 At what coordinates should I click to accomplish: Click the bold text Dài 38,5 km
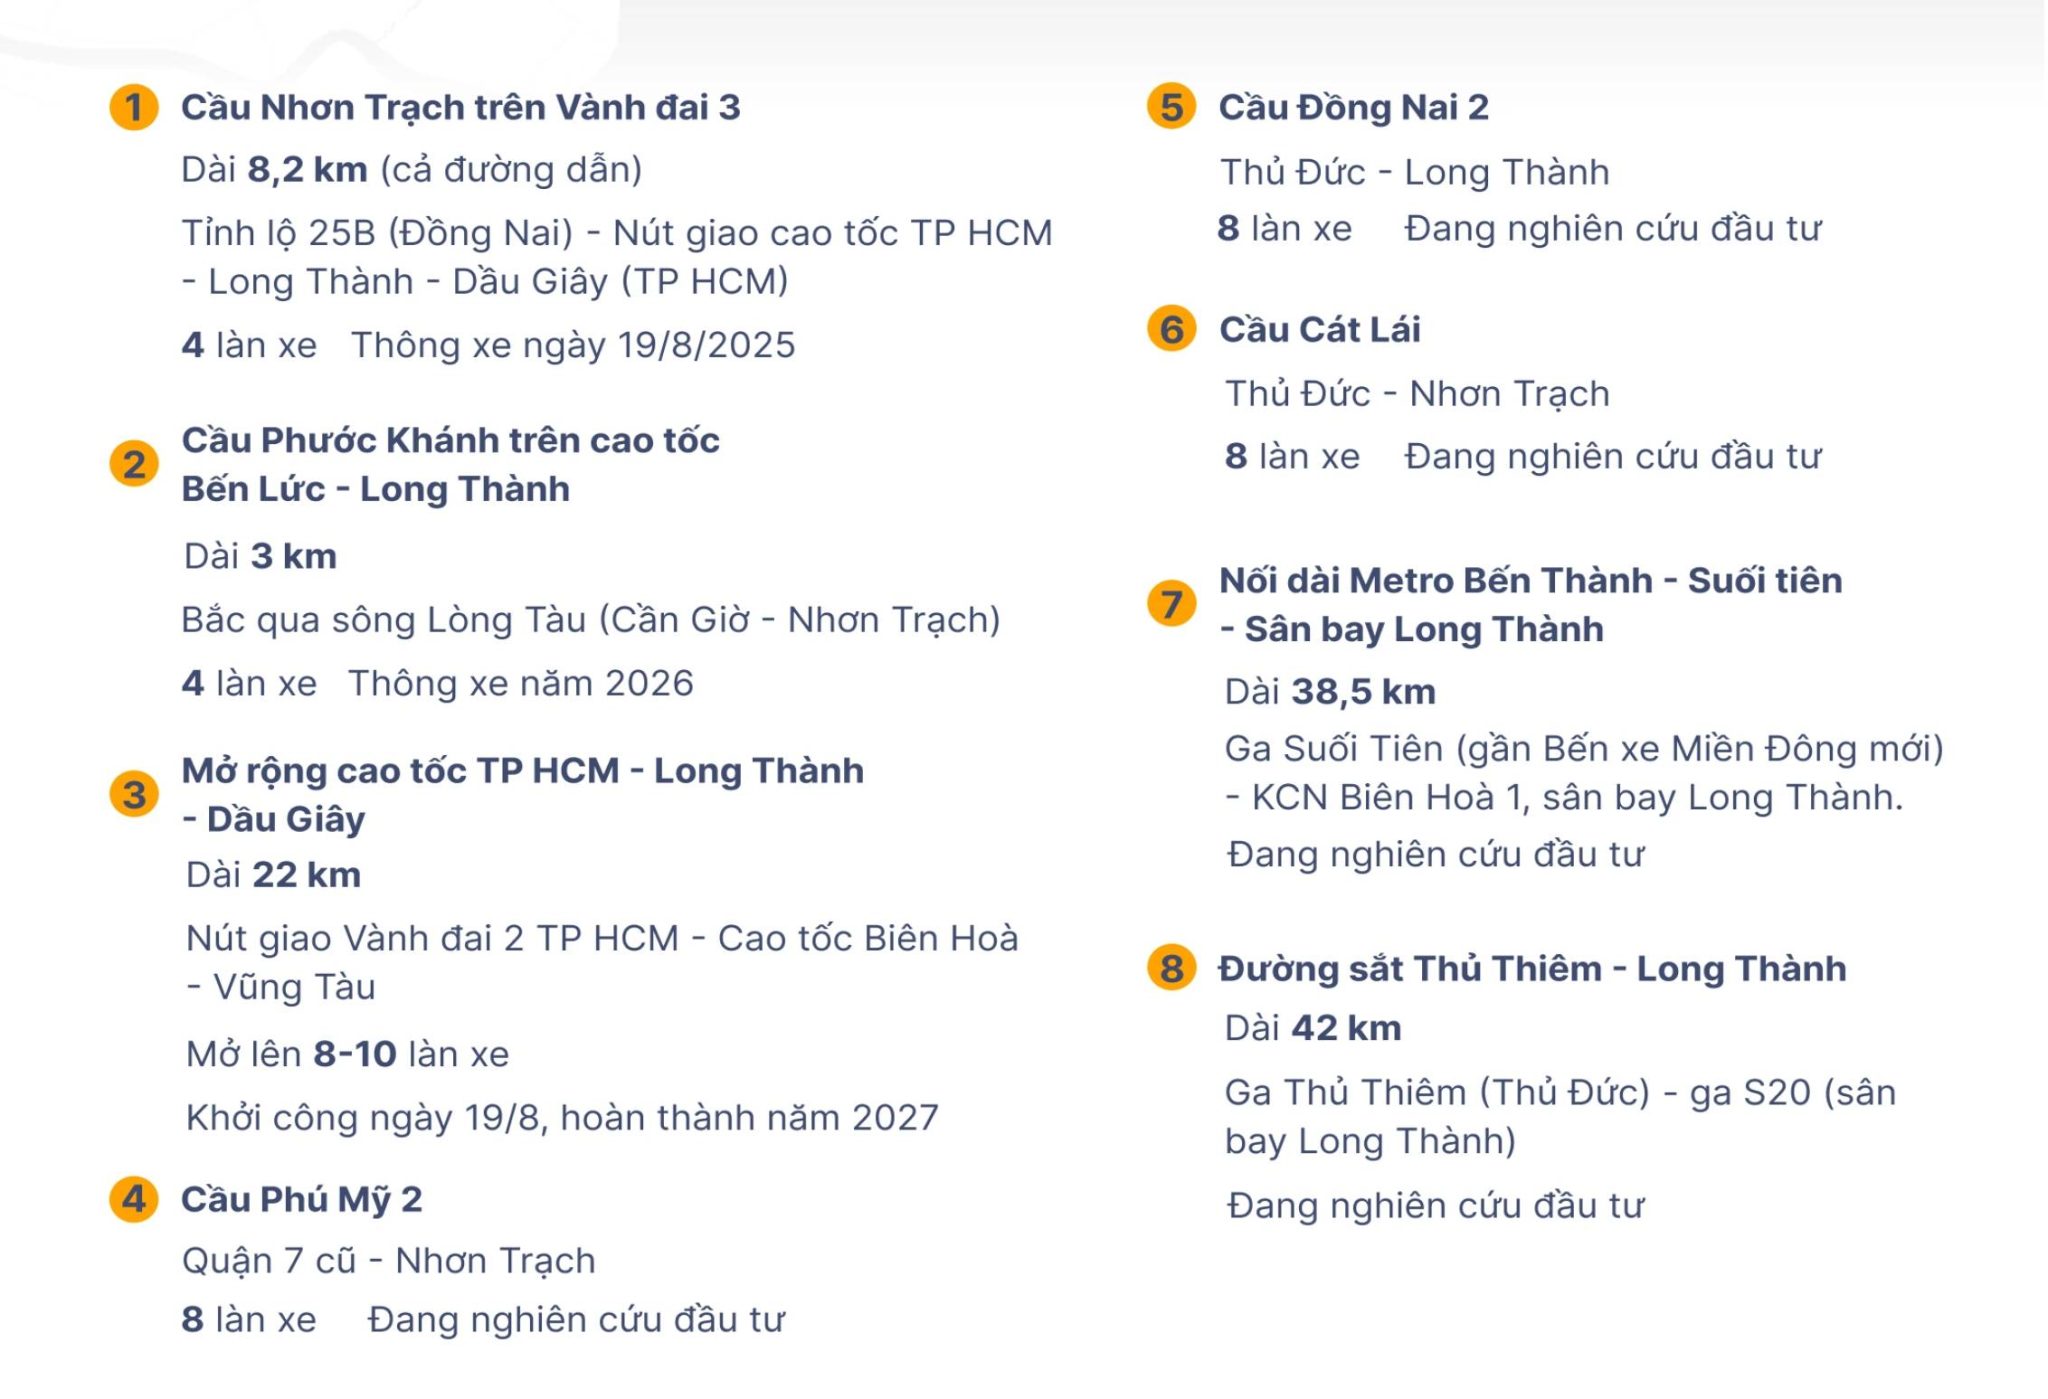pyautogui.click(x=1331, y=691)
